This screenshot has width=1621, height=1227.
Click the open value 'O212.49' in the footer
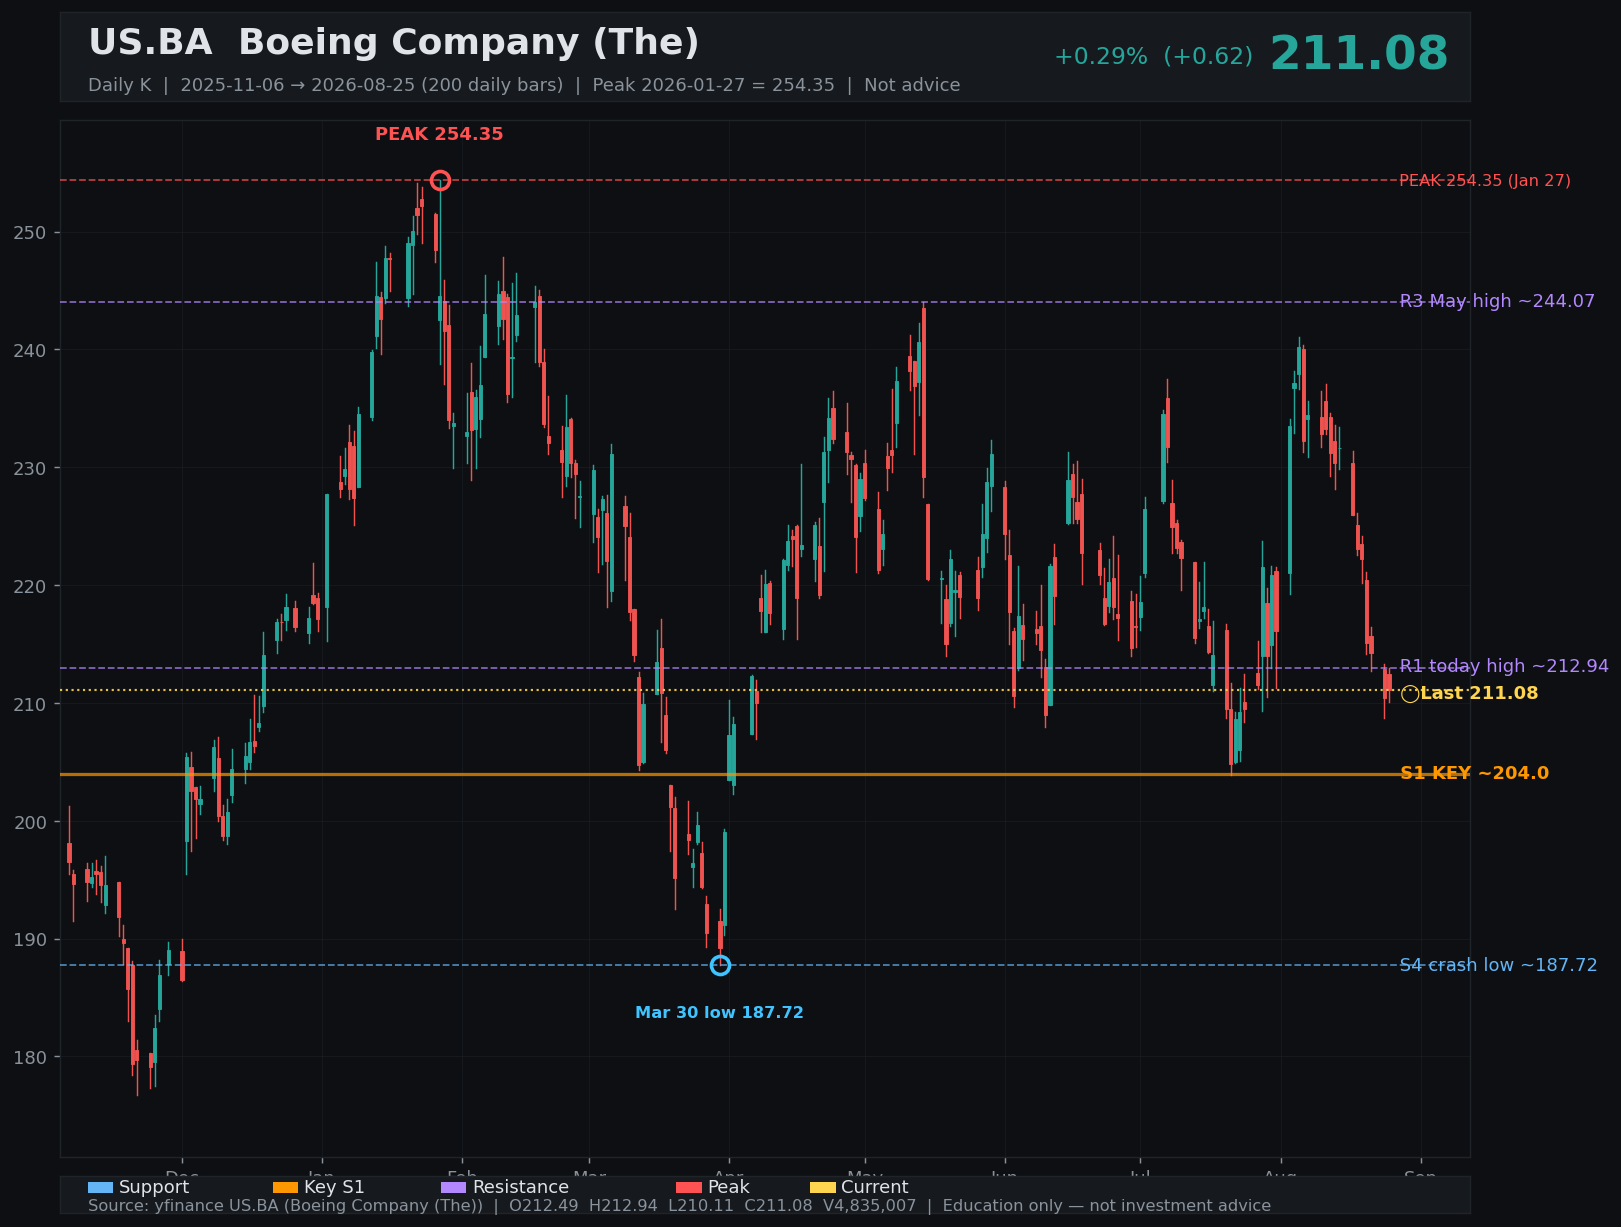(545, 1206)
